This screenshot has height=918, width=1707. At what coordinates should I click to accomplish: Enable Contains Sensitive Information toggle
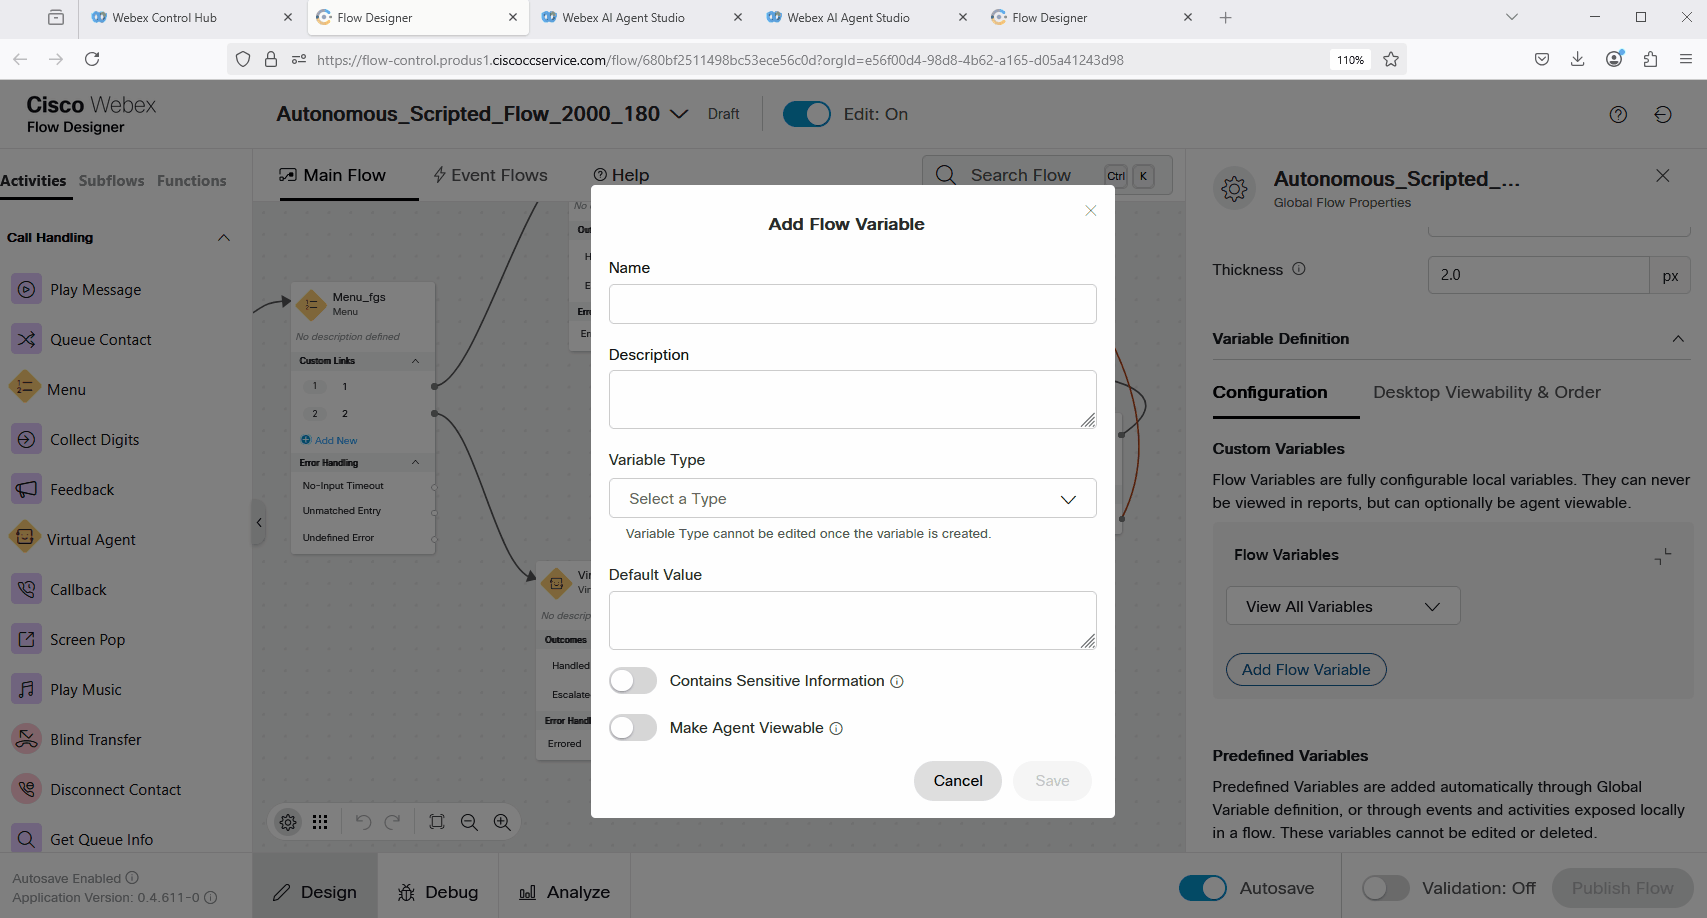pyautogui.click(x=633, y=681)
